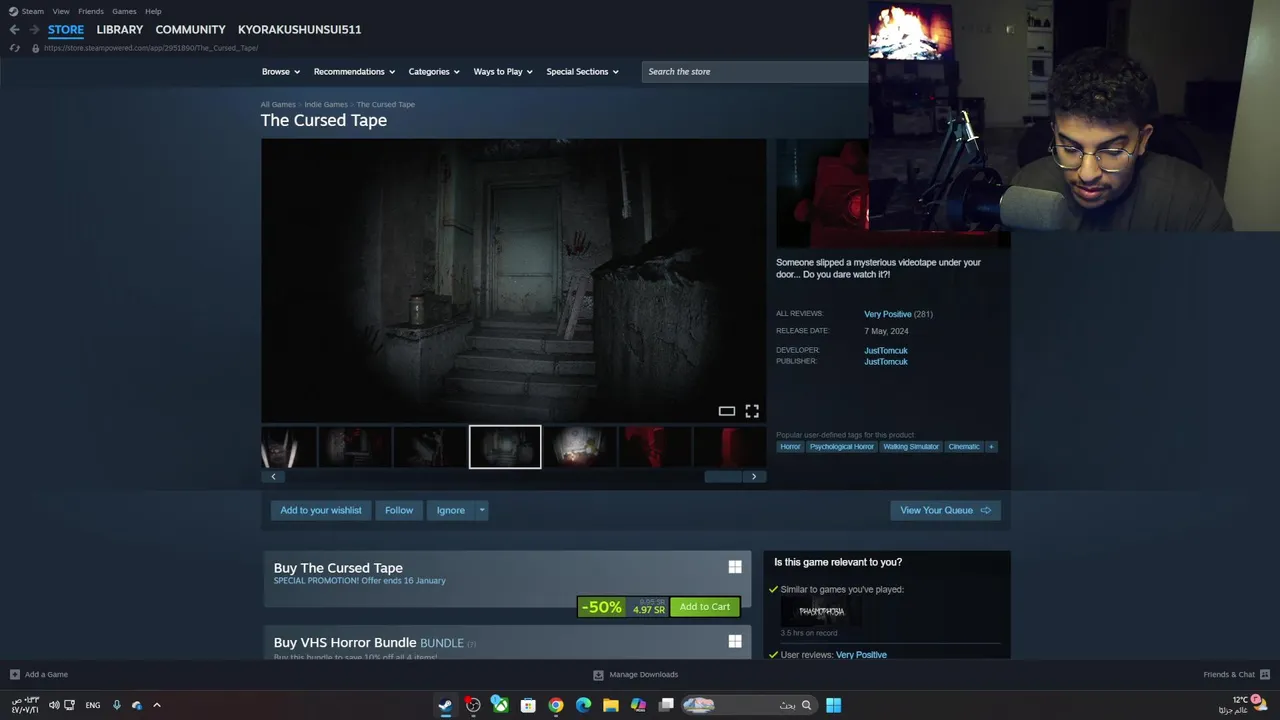Open the Task View icon in the taskbar

tap(666, 705)
